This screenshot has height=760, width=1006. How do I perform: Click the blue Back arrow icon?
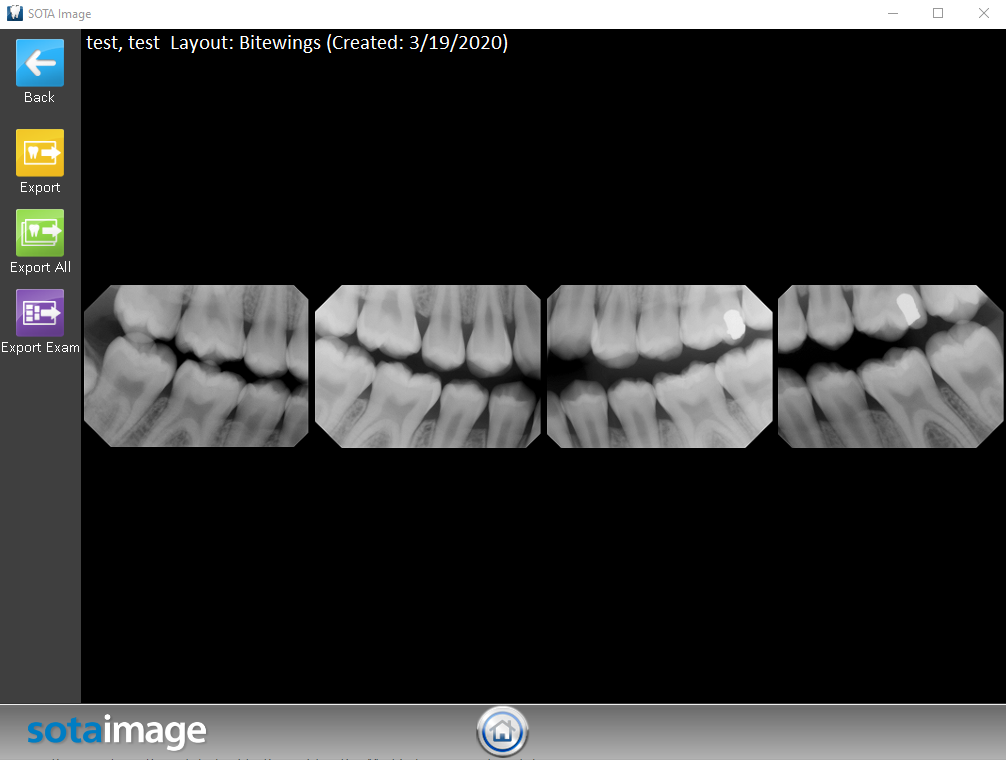pyautogui.click(x=40, y=63)
